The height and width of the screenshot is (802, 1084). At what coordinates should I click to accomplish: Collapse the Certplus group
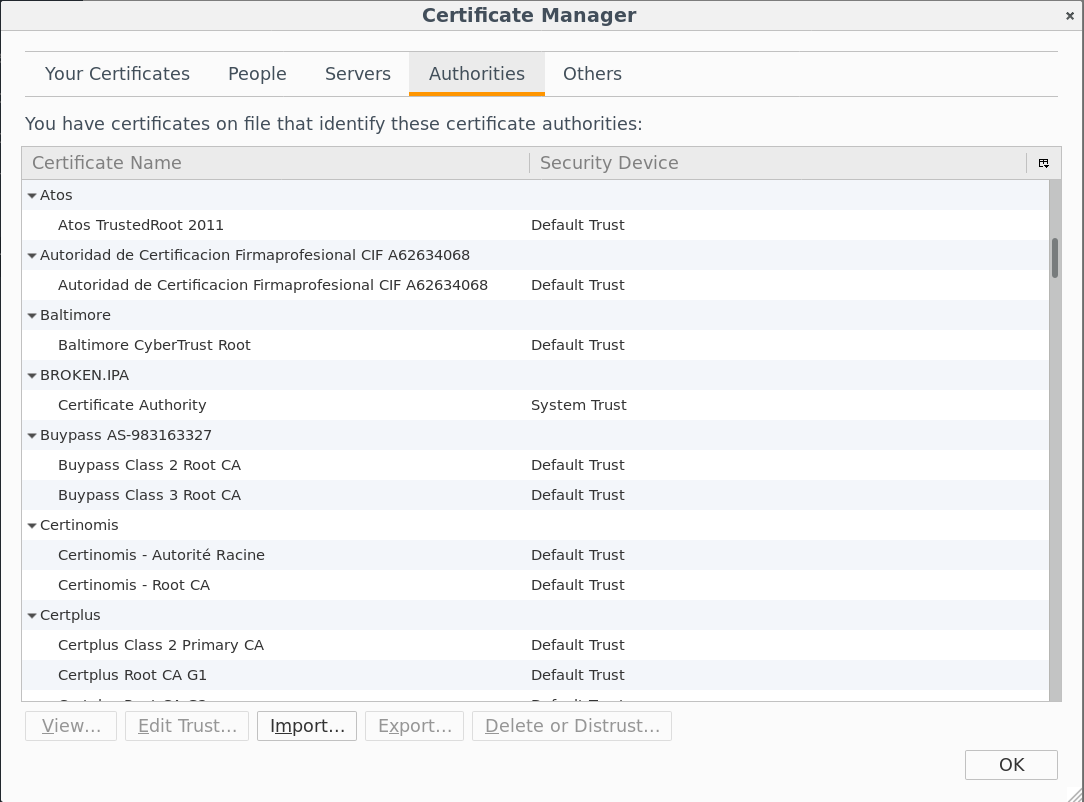coord(32,615)
